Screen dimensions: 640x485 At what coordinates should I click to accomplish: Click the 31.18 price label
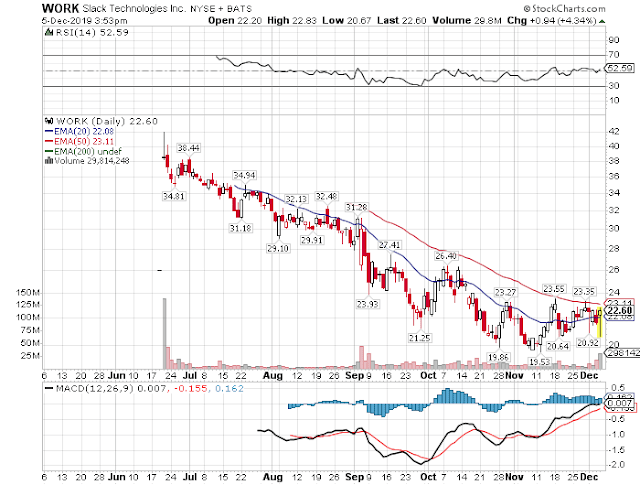tap(240, 228)
